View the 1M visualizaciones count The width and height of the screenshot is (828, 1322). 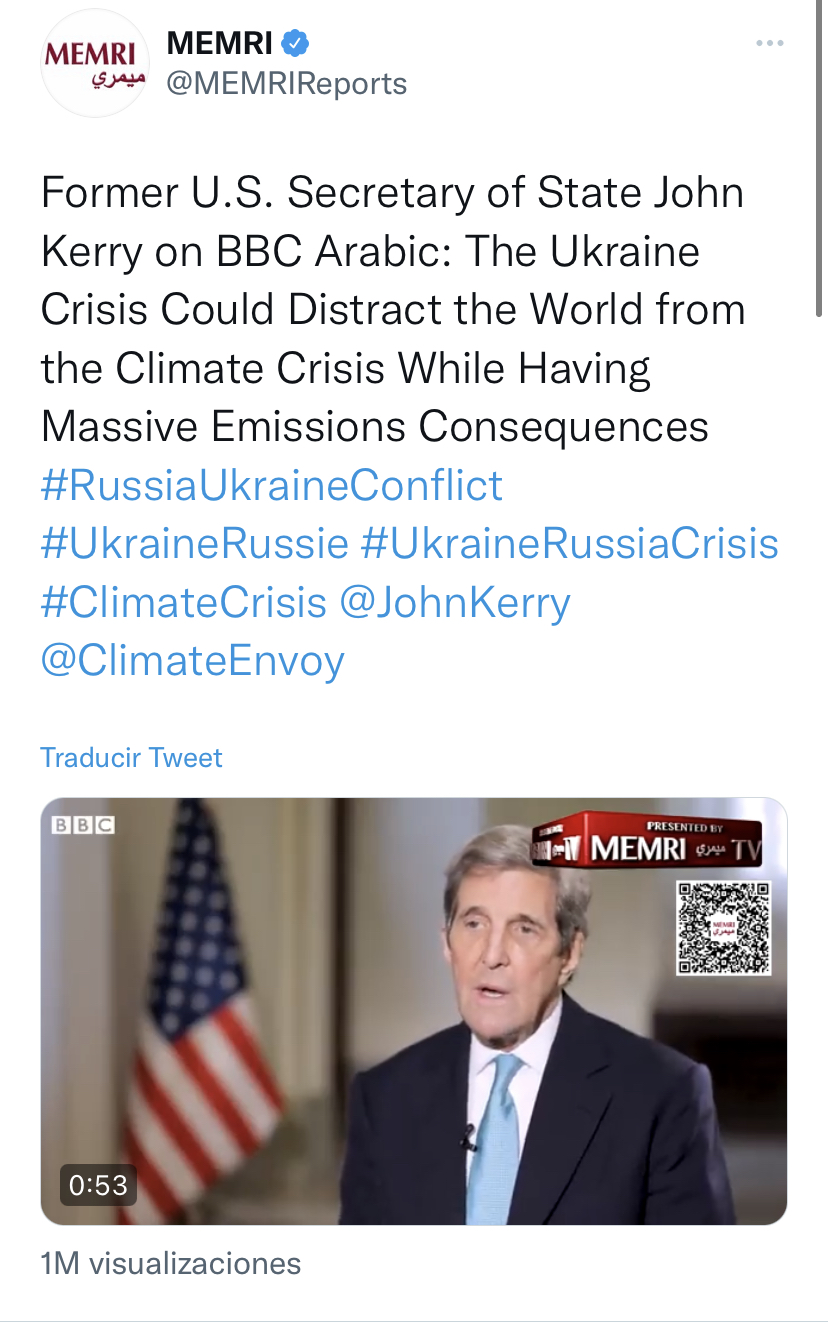tap(171, 1263)
